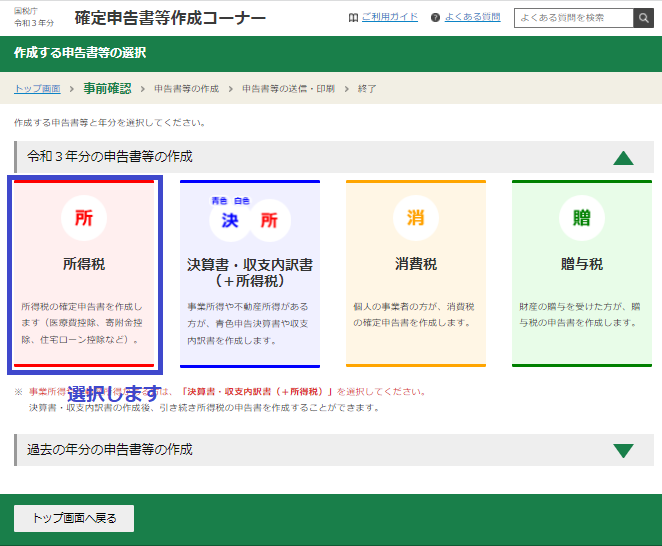662x546 pixels.
Task: Click the red 所 icon in 決算書 card
Action: tap(269, 220)
